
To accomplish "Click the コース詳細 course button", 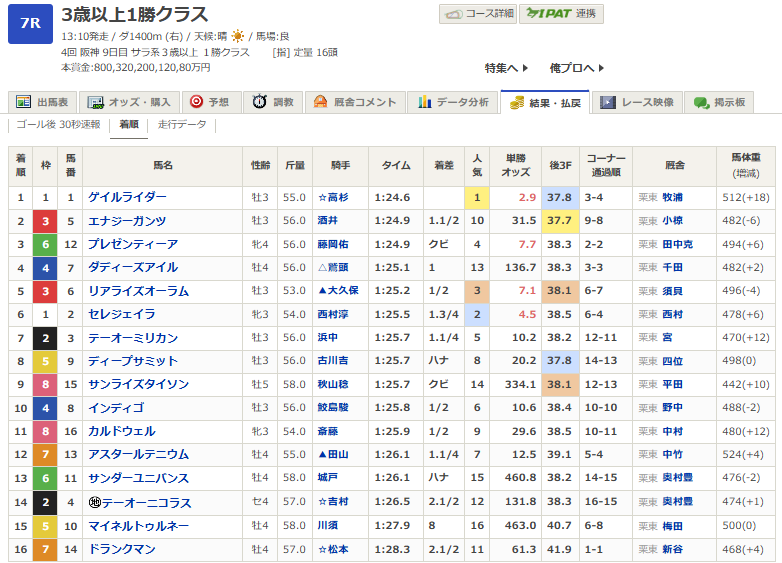I will point(477,14).
